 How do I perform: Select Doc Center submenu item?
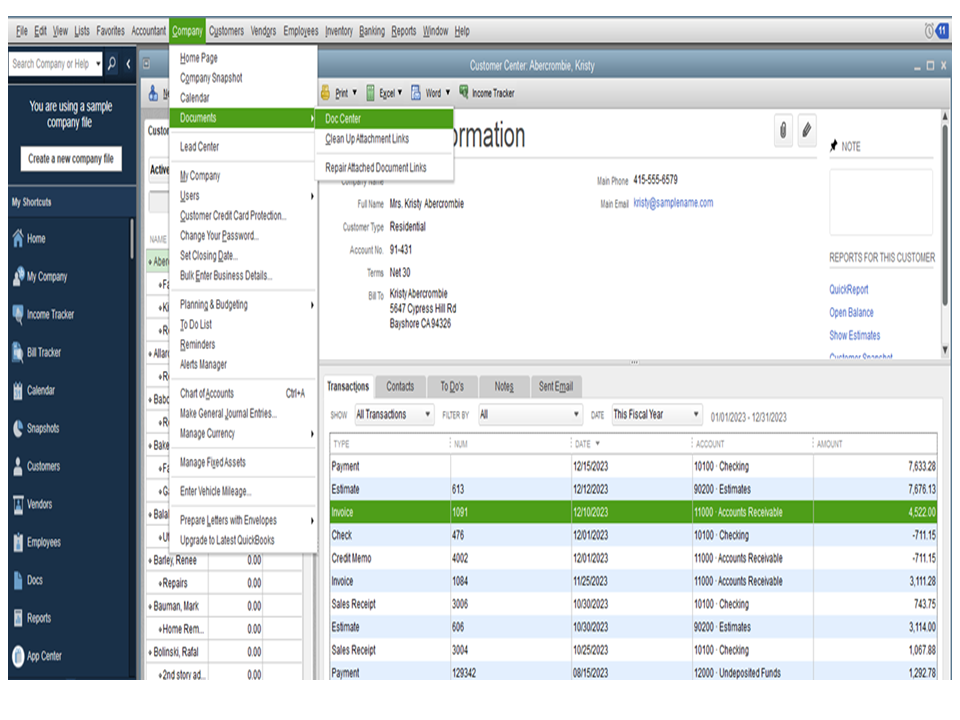(384, 119)
